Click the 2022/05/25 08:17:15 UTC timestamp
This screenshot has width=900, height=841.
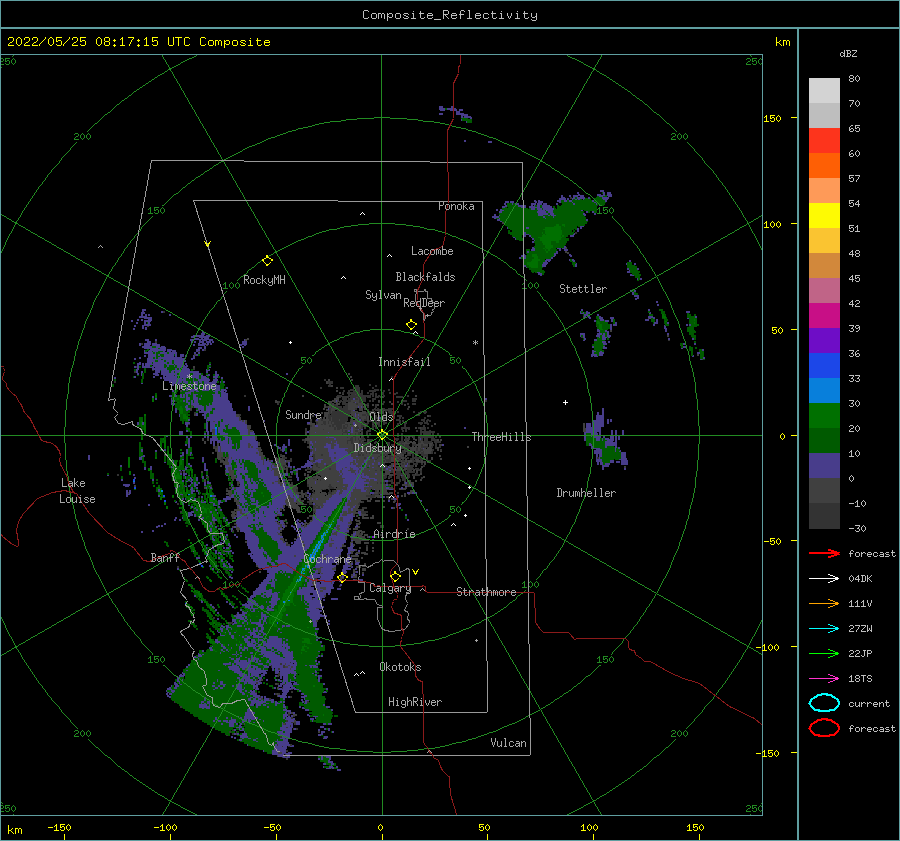98,42
